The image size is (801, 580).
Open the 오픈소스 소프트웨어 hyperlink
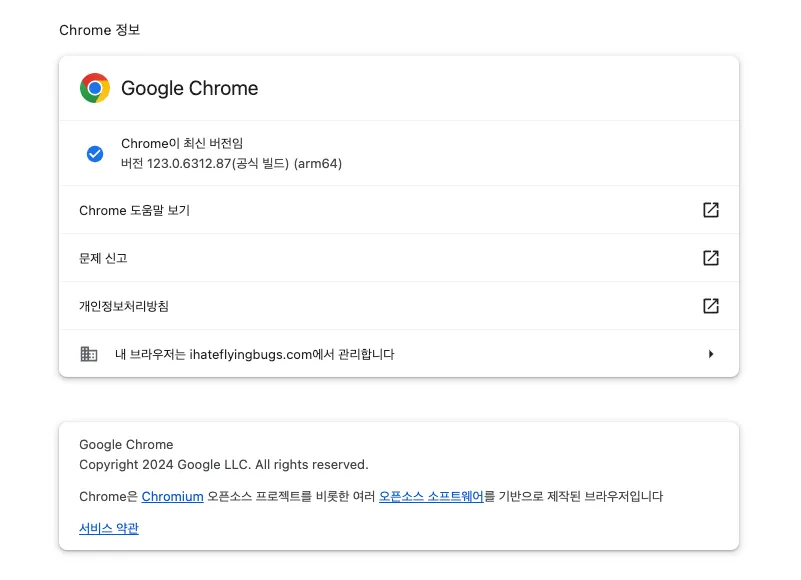431,496
